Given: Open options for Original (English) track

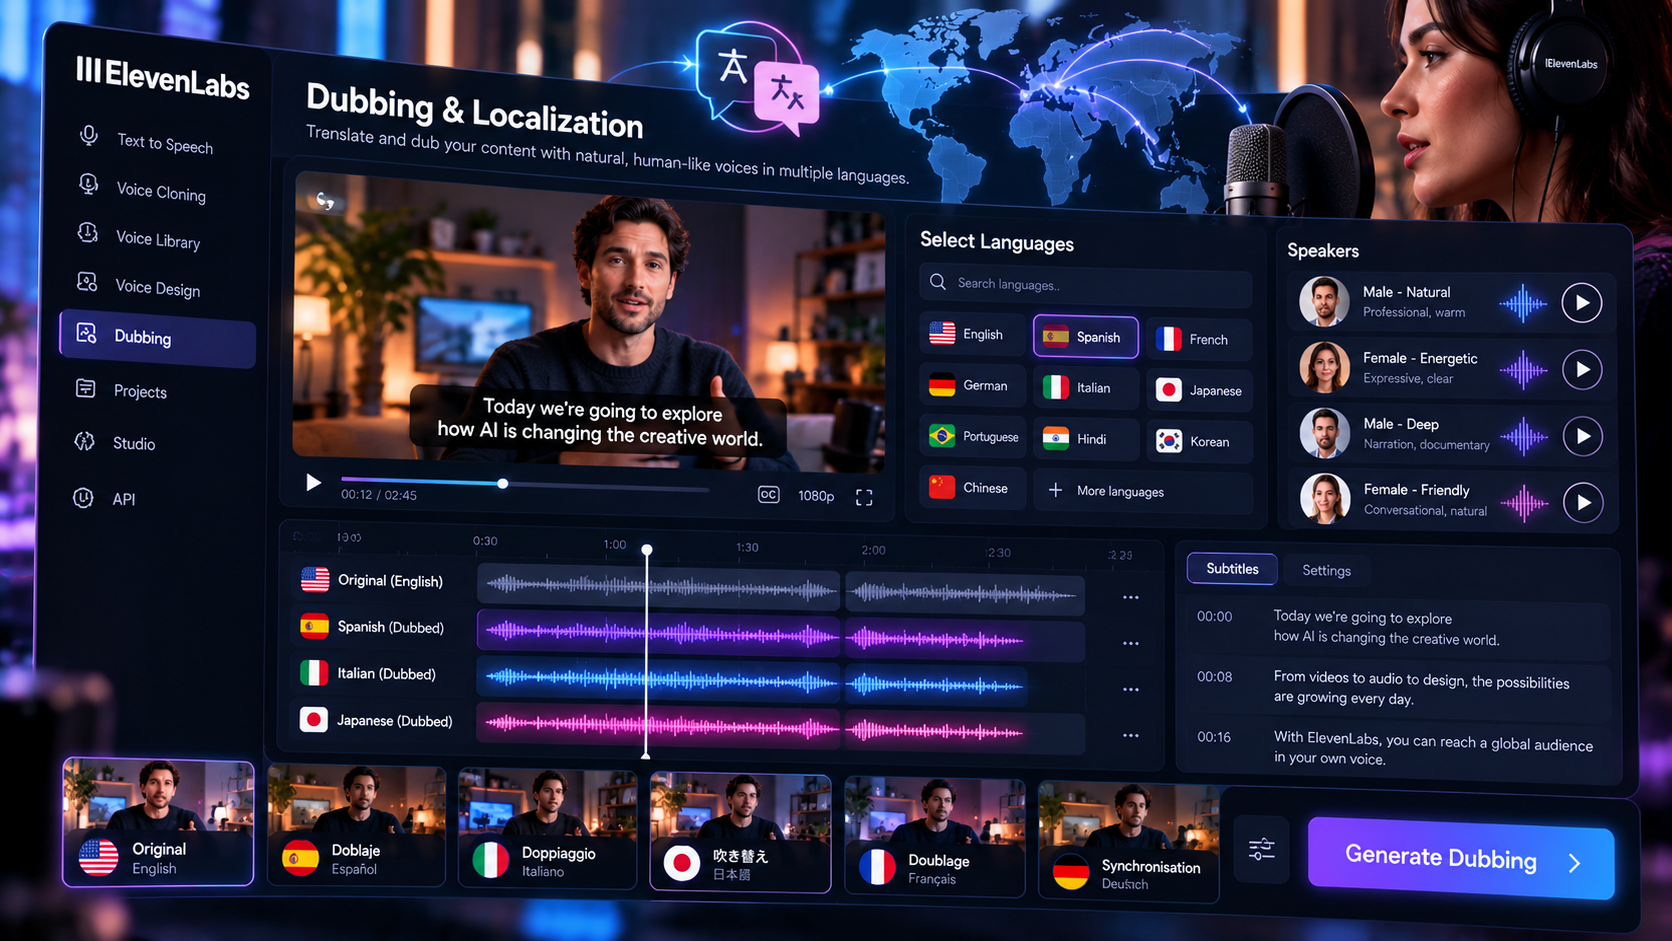Looking at the screenshot, I should point(1131,597).
